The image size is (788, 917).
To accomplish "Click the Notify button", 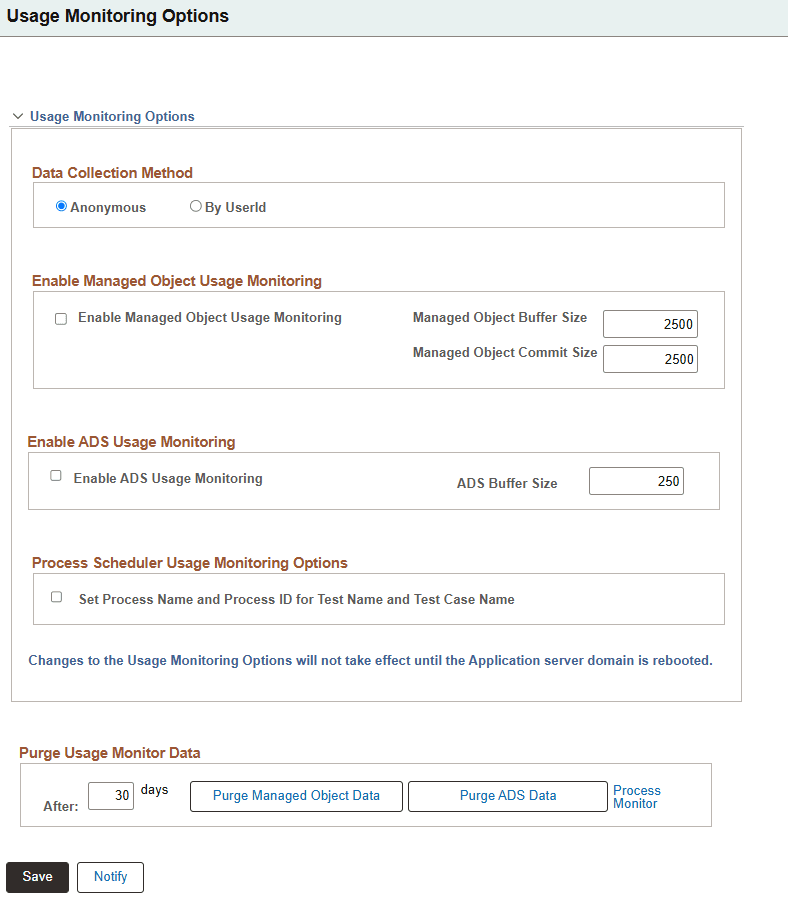I will coord(110,877).
